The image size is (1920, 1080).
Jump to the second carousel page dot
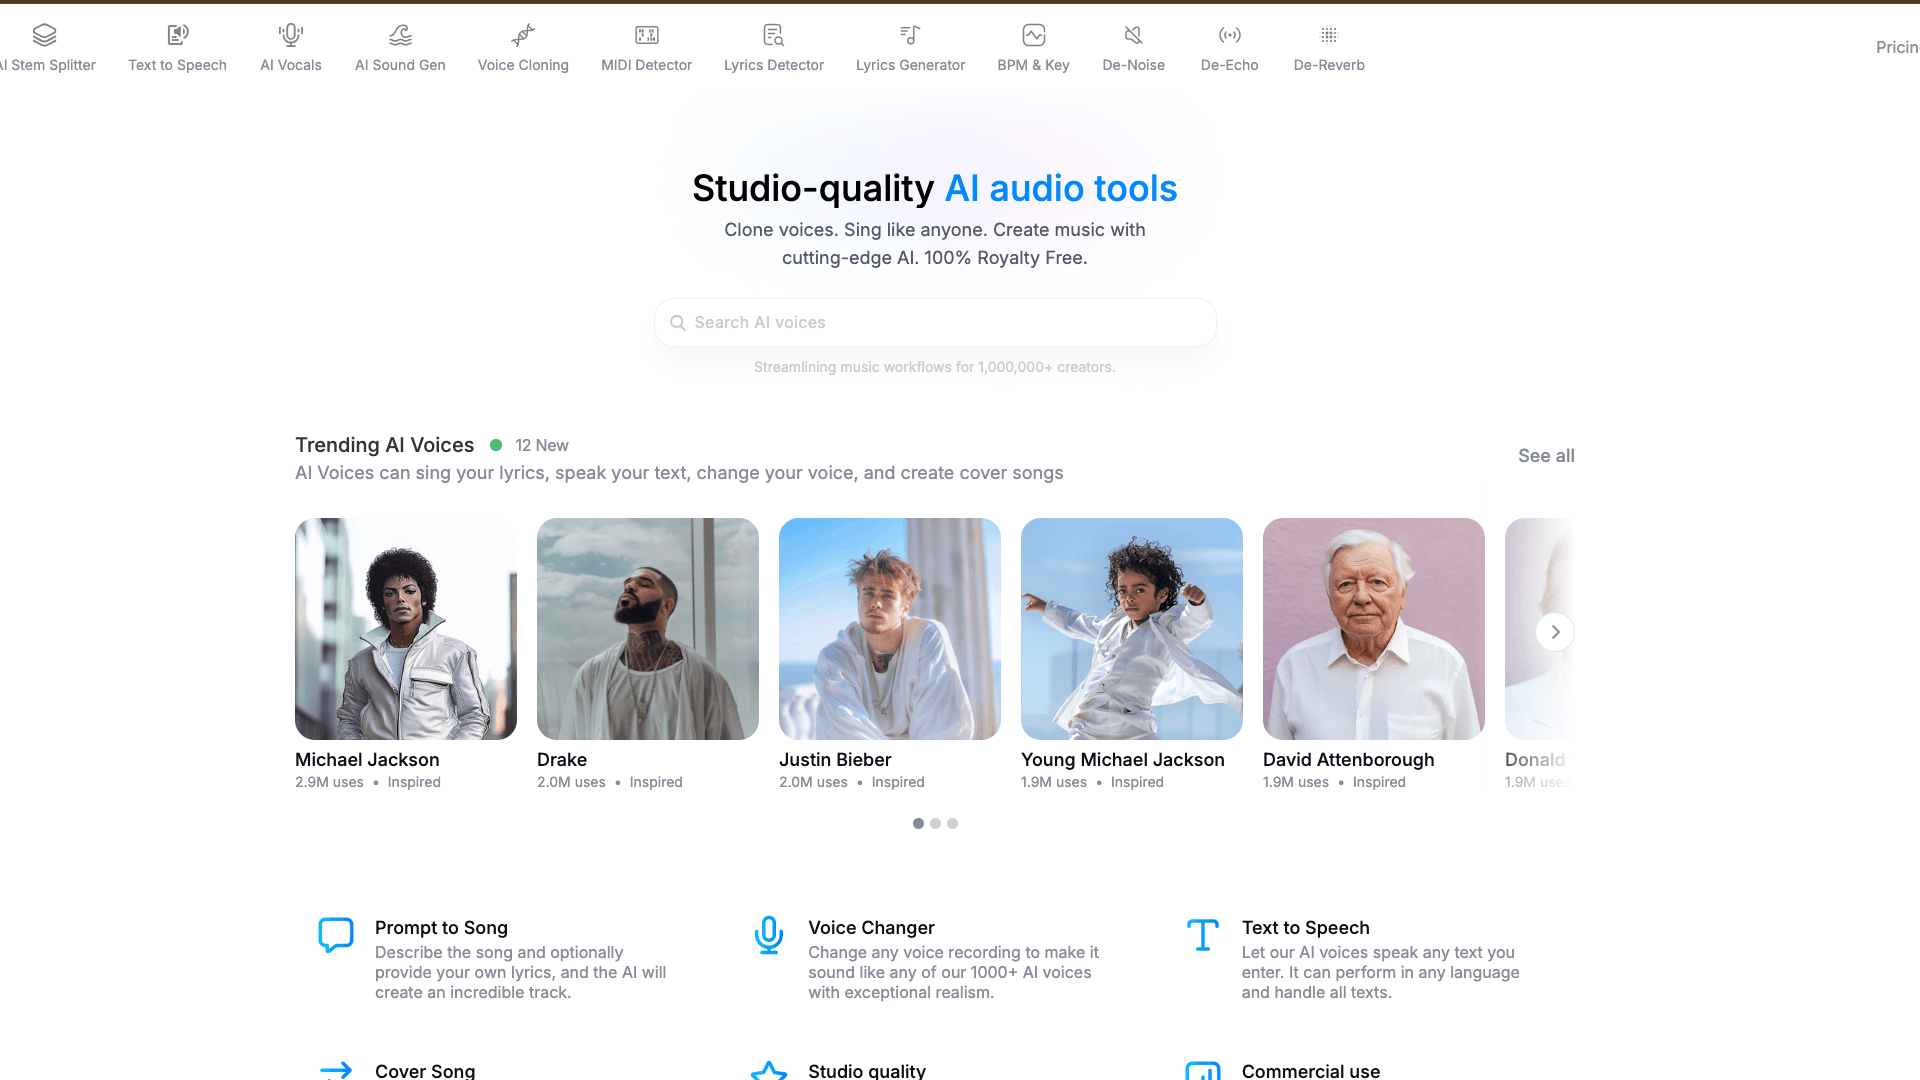[935, 824]
